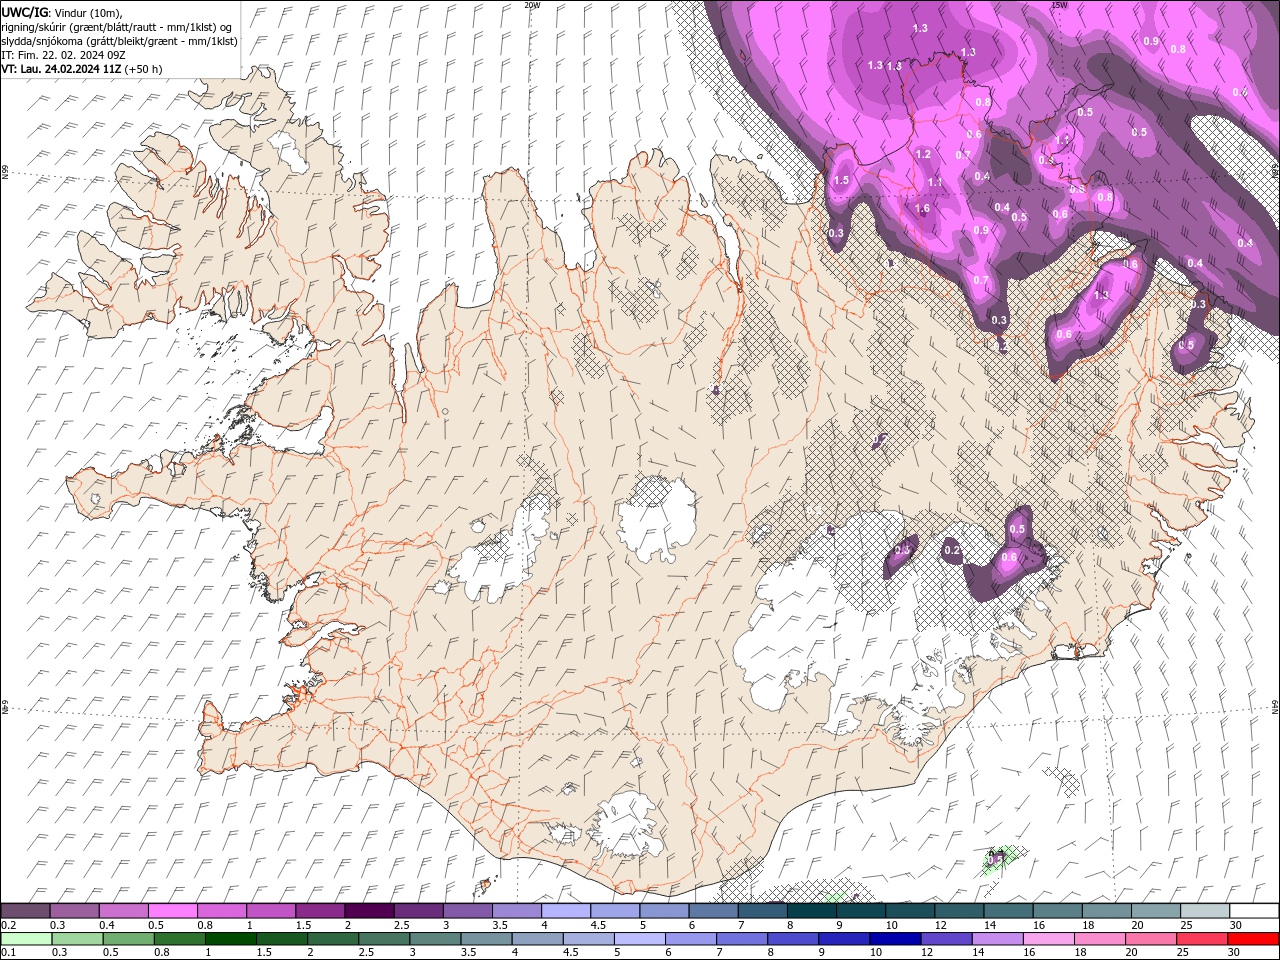Click the '15W' longitude label

click(x=1059, y=5)
